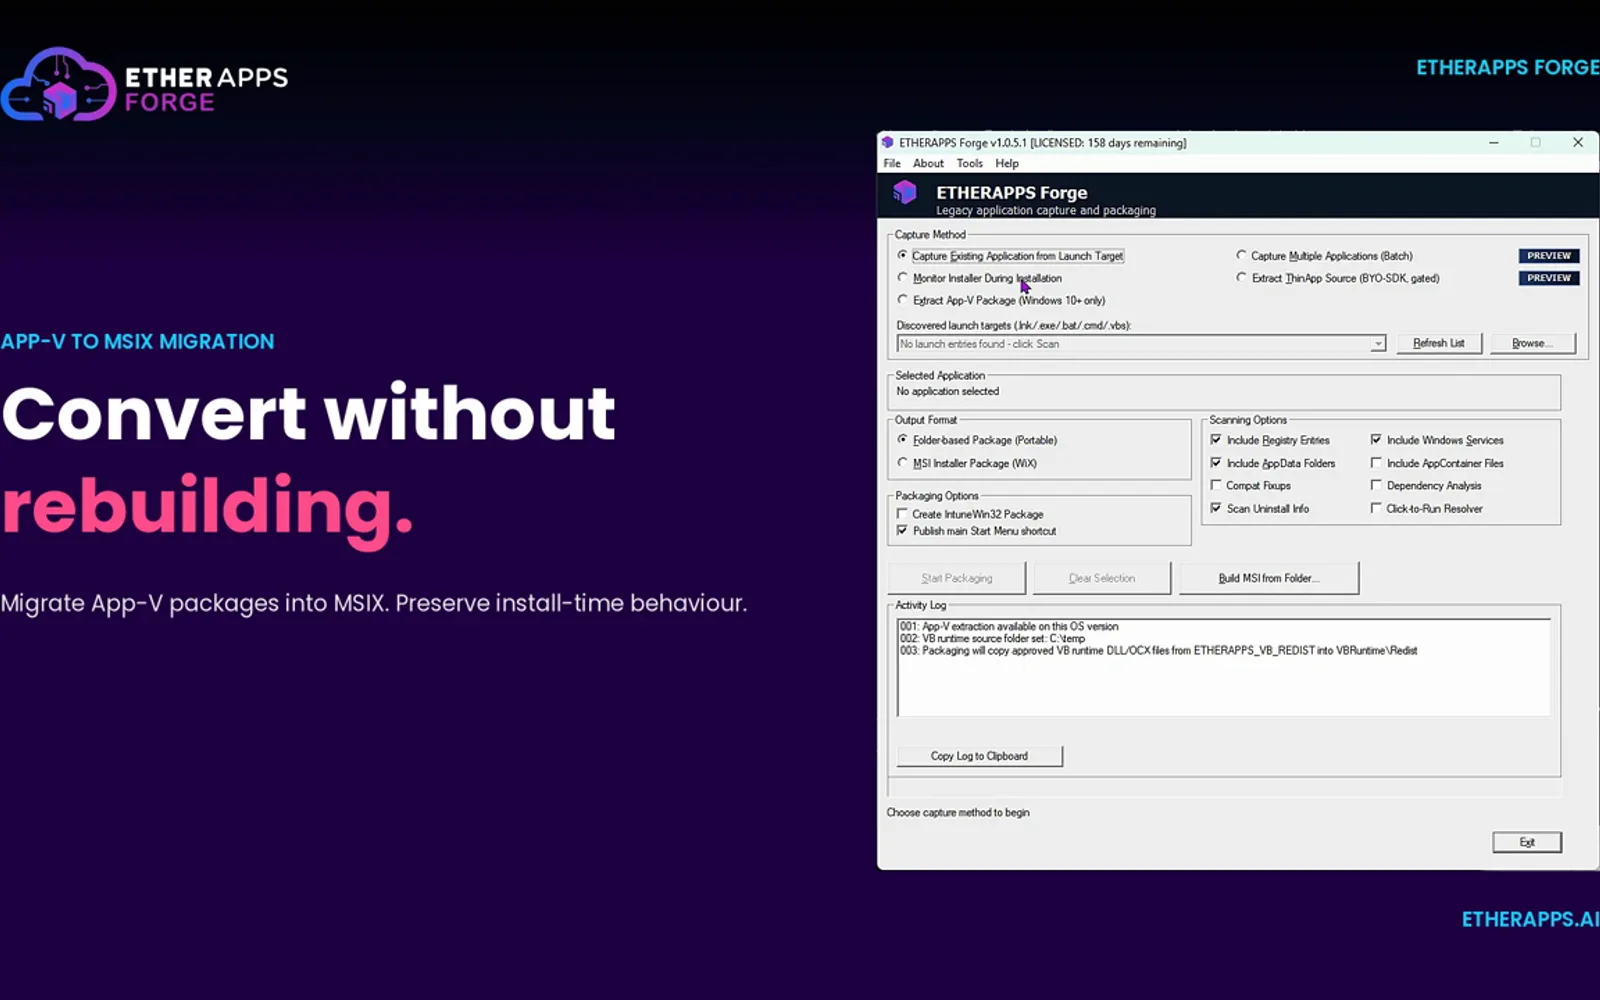Click the Clear Selection button
This screenshot has width=1600, height=1000.
pos(1102,578)
